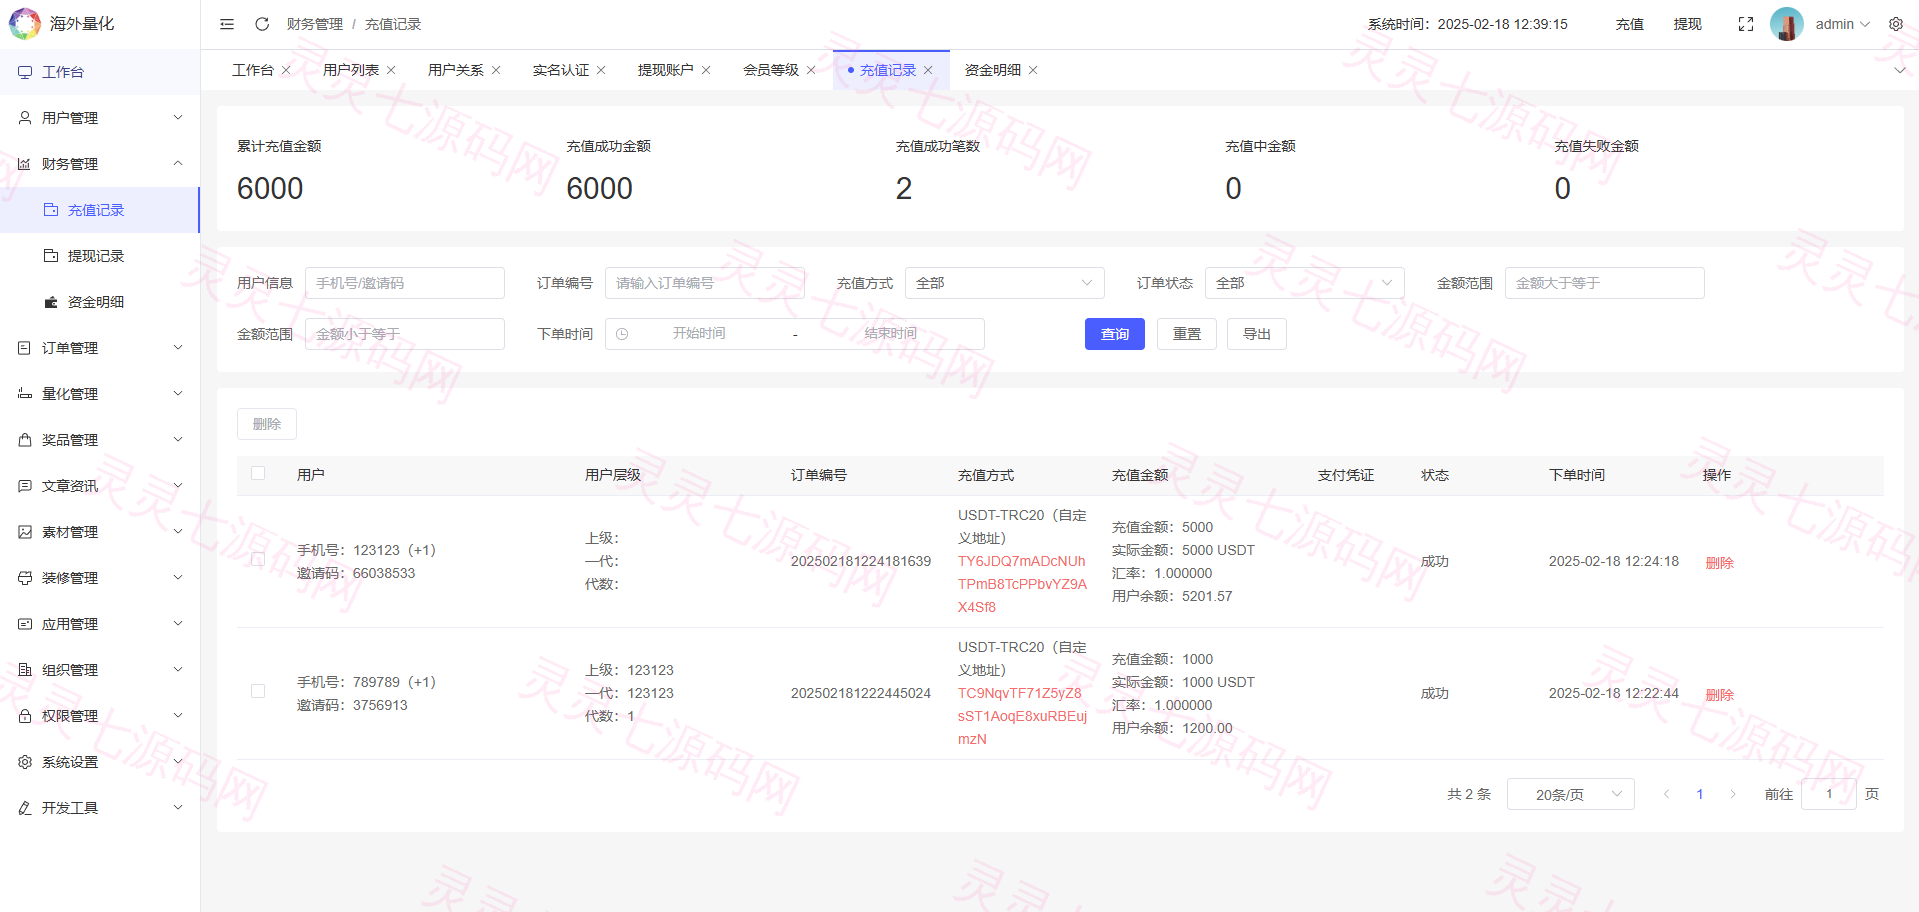
Task: Go to the previous page arrow
Action: coord(1667,794)
